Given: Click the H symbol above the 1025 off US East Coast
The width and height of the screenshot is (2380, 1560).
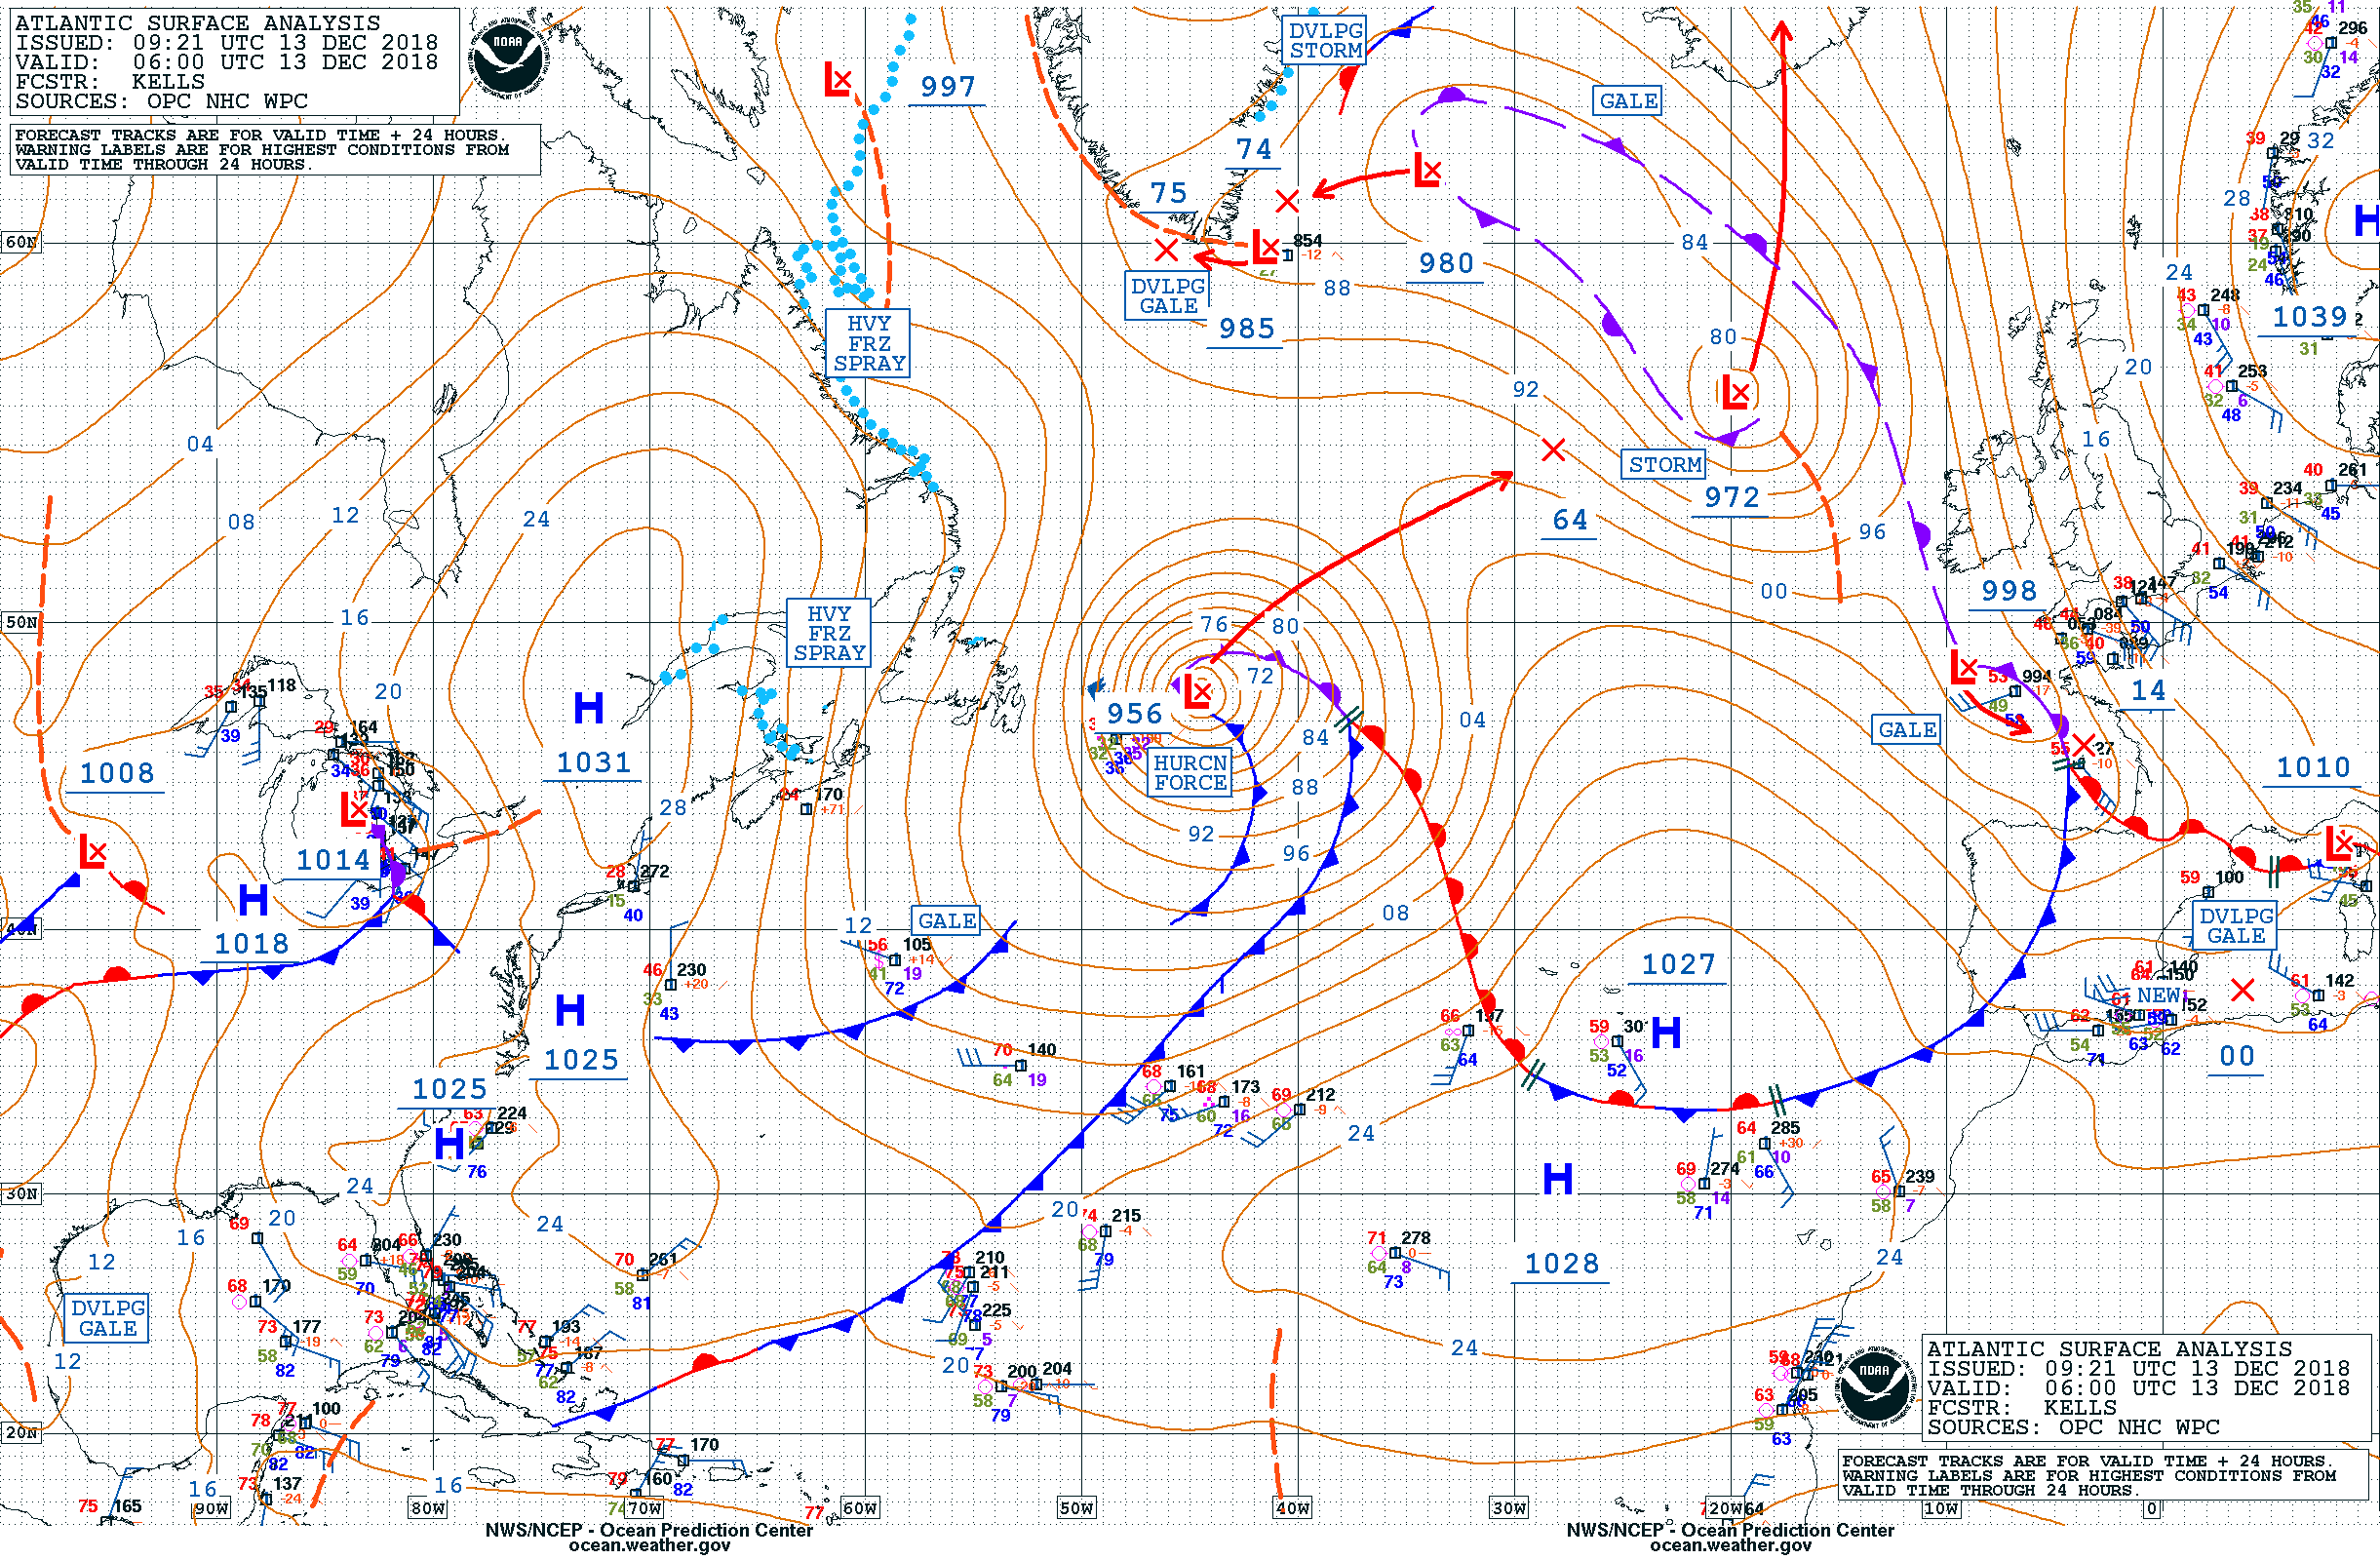Looking at the screenshot, I should pos(570,1010).
